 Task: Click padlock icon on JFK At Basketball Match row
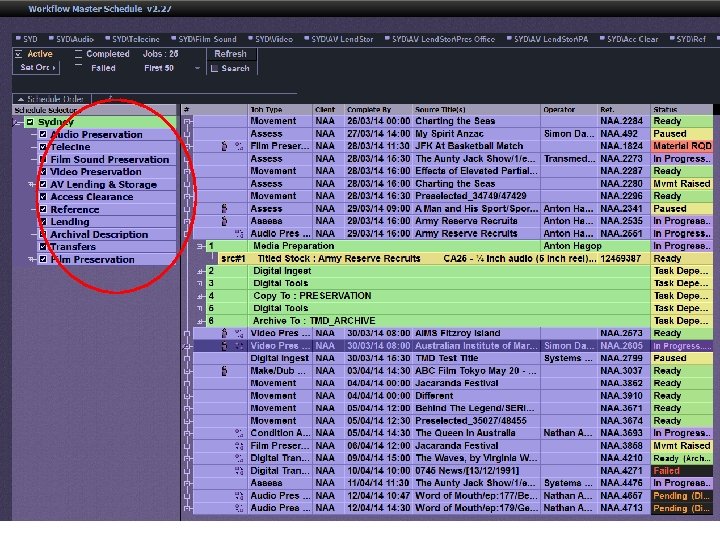[x=224, y=146]
